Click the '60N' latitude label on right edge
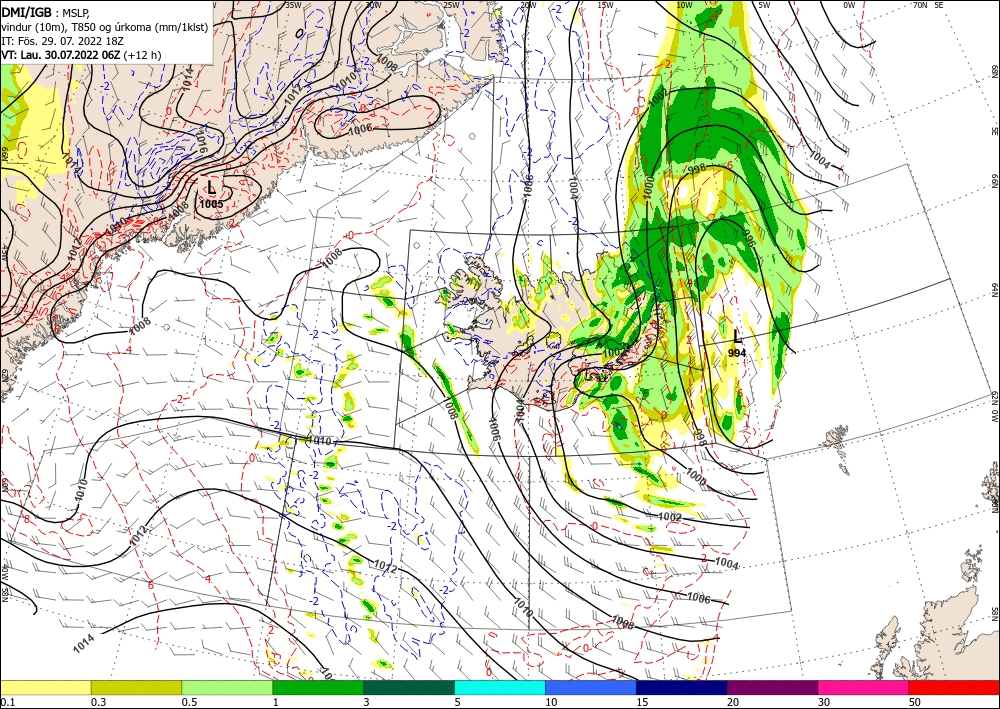Image resolution: width=1000 pixels, height=709 pixels. pyautogui.click(x=994, y=505)
